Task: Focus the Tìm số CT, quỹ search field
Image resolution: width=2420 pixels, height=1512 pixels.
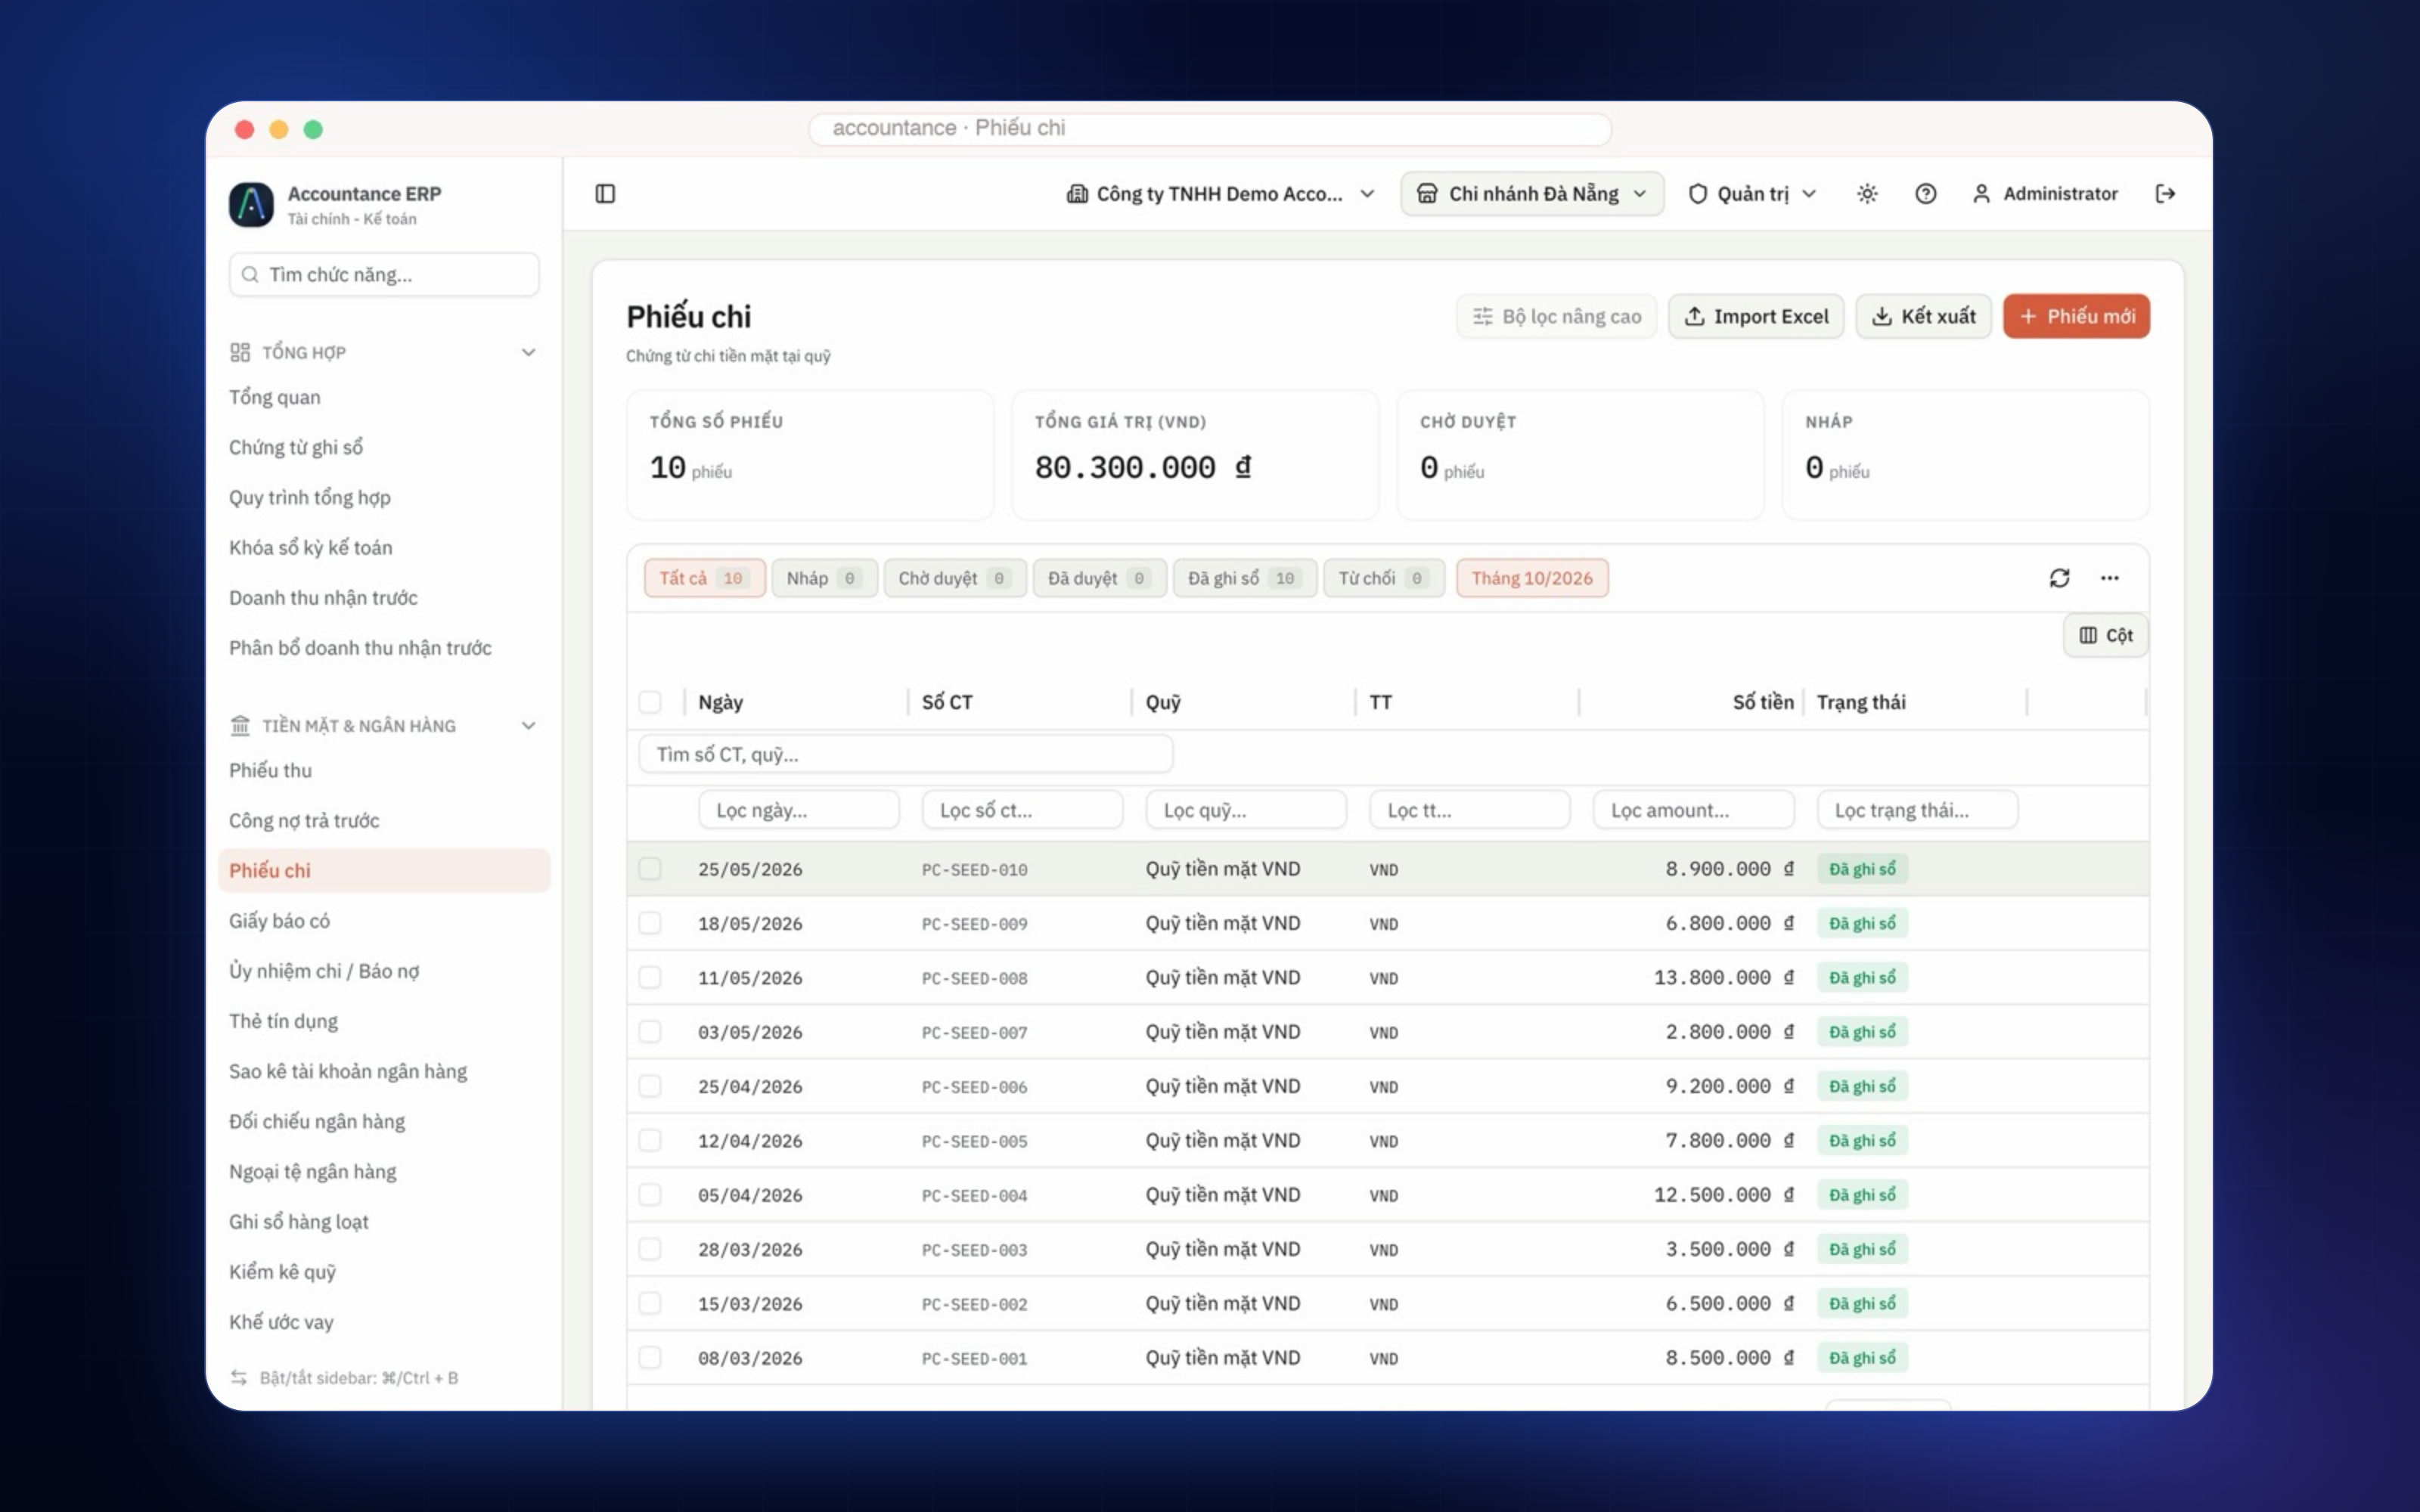Action: coord(905,754)
